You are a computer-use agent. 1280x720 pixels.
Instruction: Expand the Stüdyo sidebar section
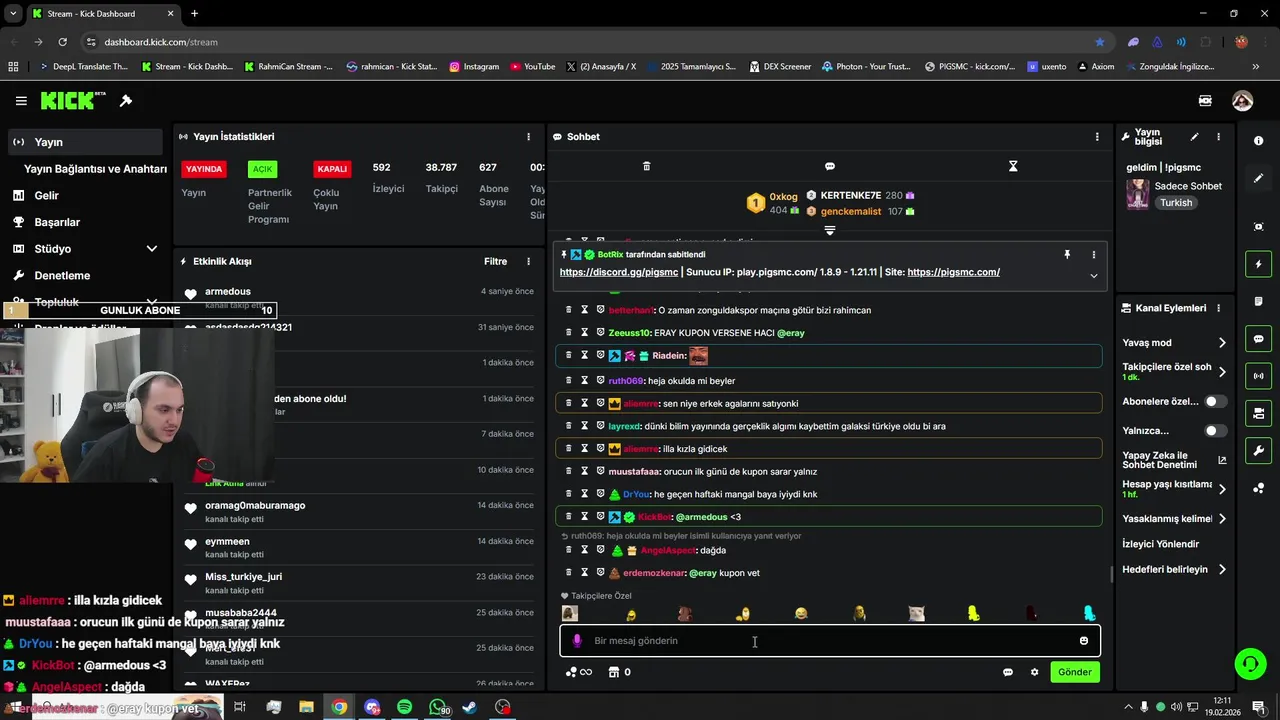[x=152, y=249]
